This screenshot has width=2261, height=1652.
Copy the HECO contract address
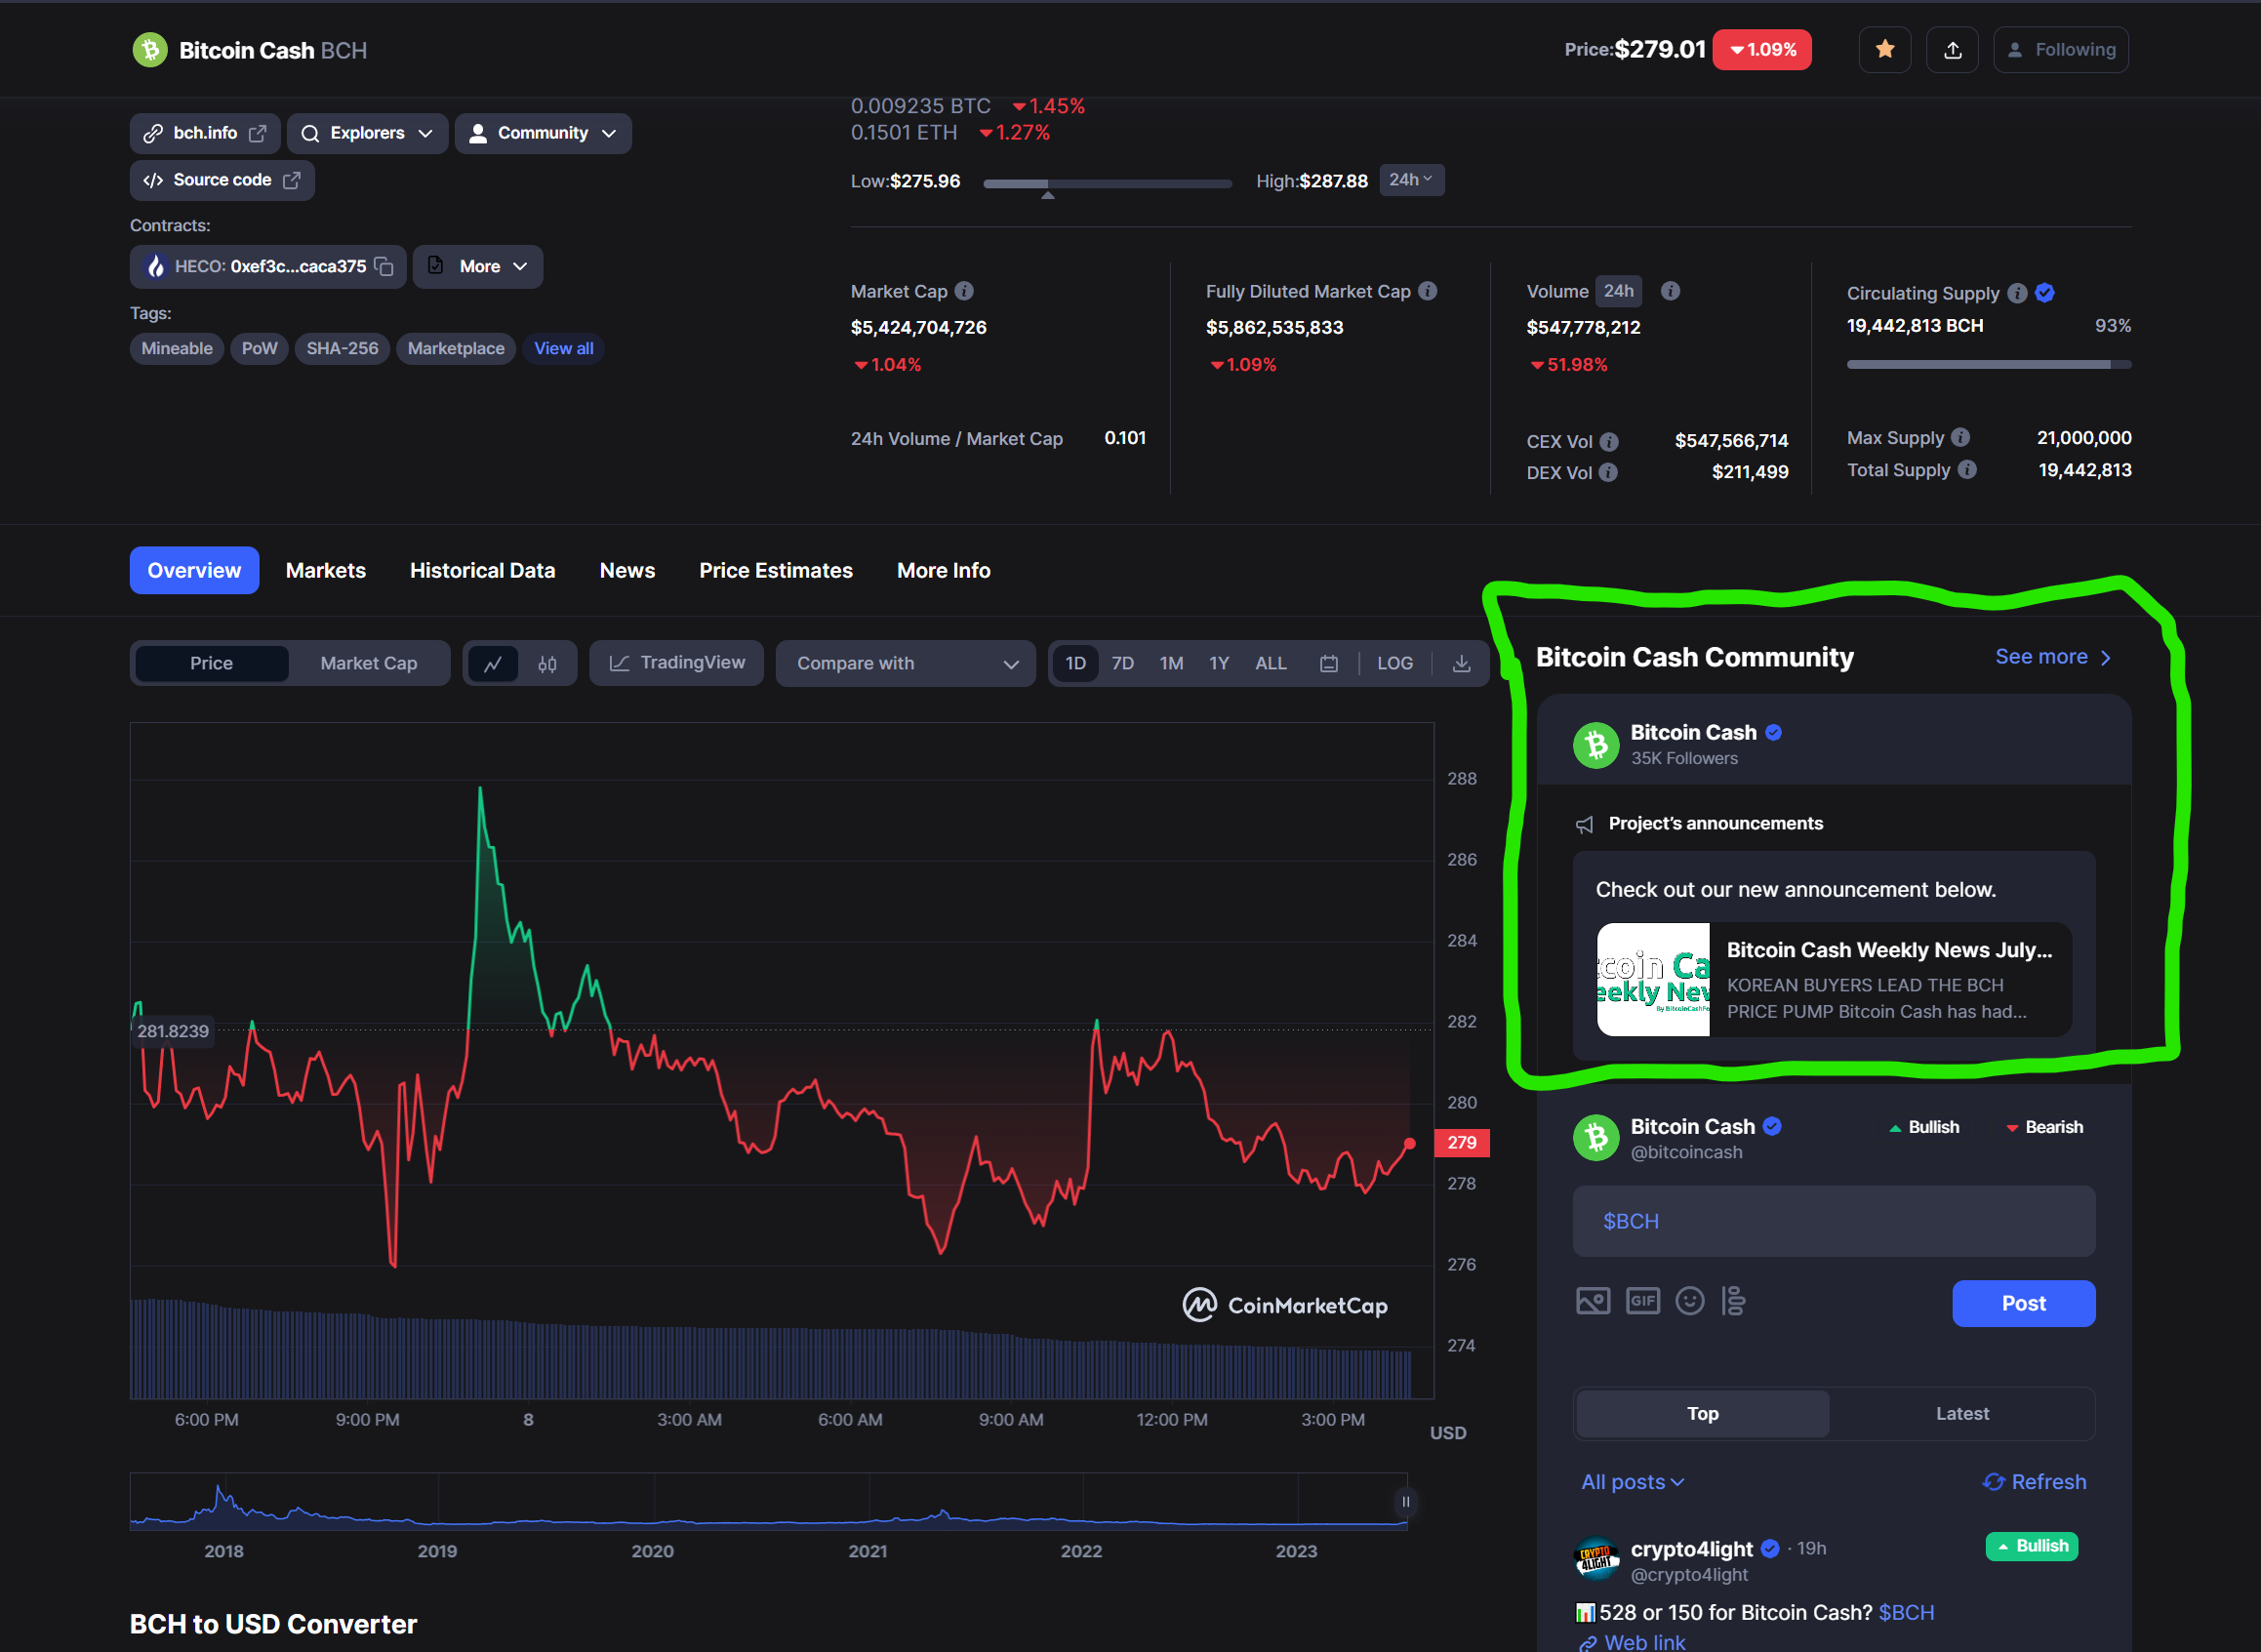pos(384,267)
